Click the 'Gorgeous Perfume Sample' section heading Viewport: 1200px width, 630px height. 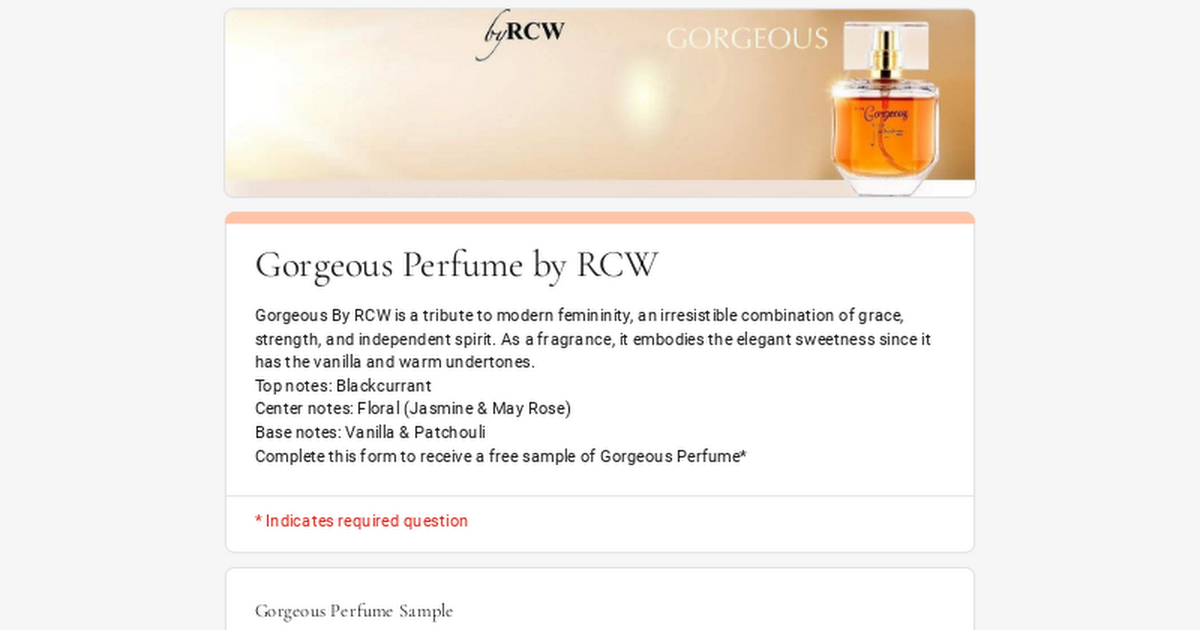354,611
